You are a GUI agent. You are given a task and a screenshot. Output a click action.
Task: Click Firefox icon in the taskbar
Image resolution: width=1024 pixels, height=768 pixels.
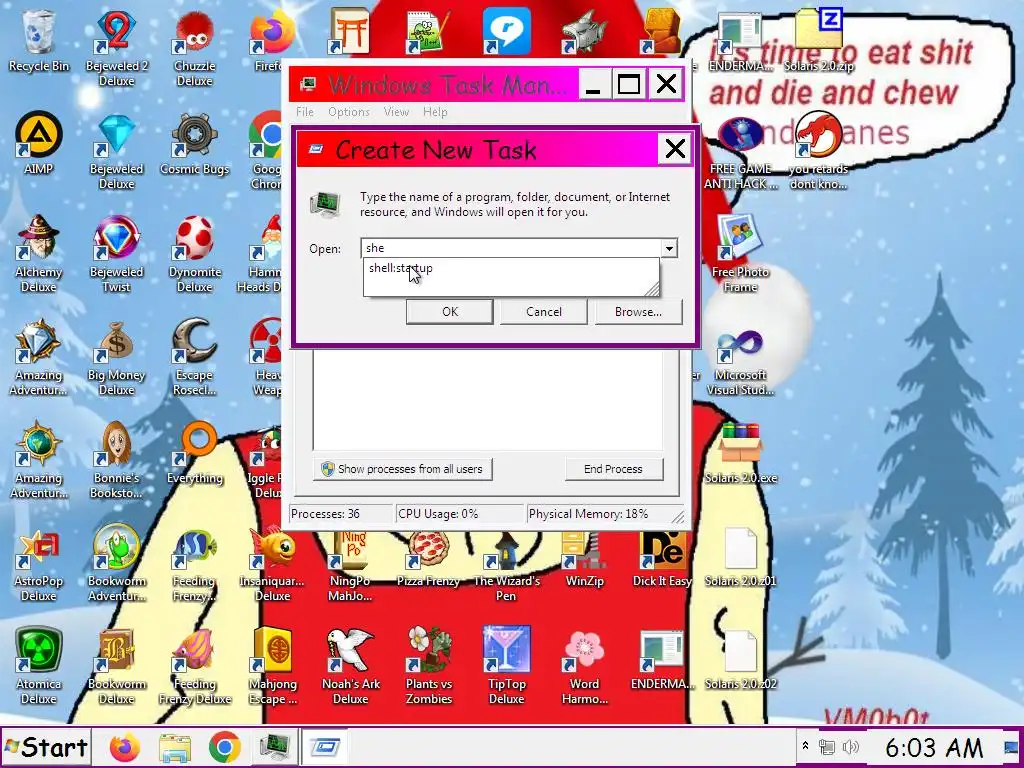[125, 747]
